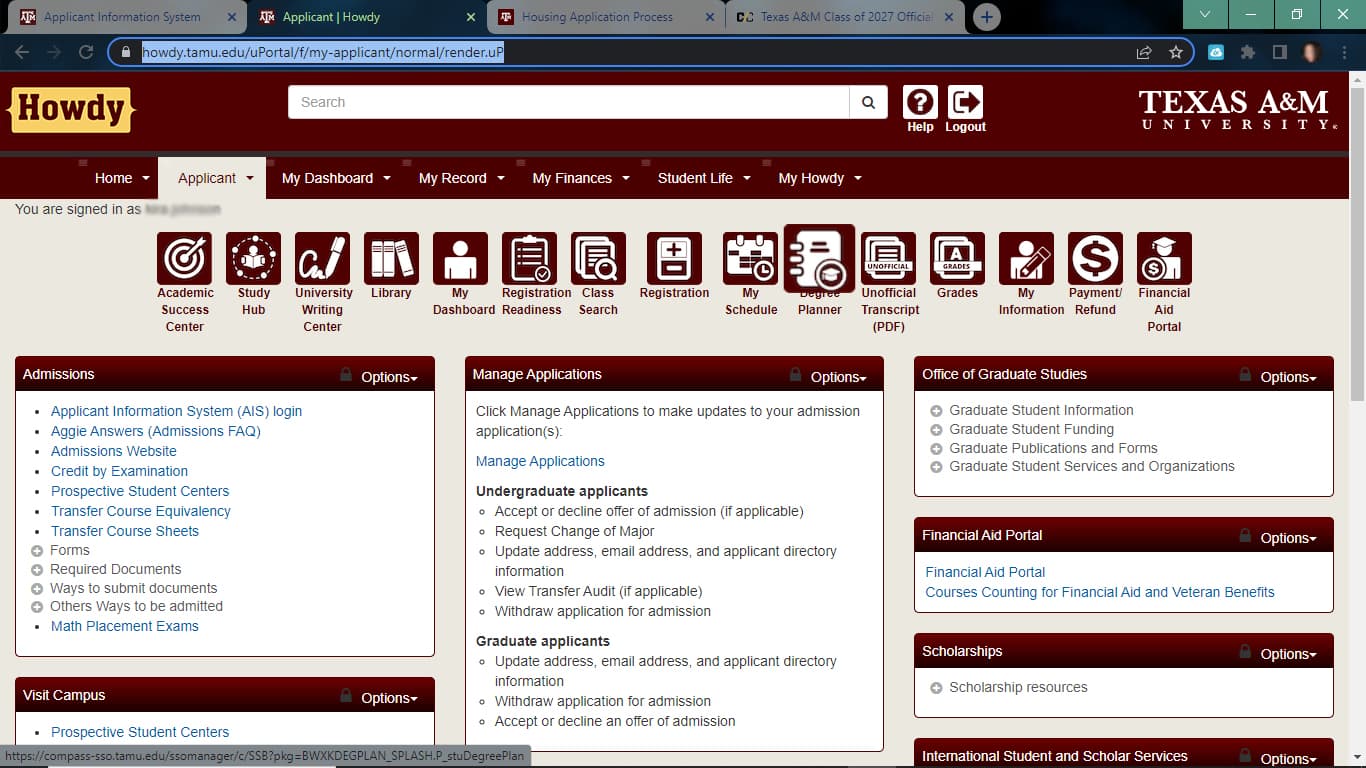This screenshot has height=768, width=1366.
Task: Bookmark this page with the star icon
Action: point(1176,52)
